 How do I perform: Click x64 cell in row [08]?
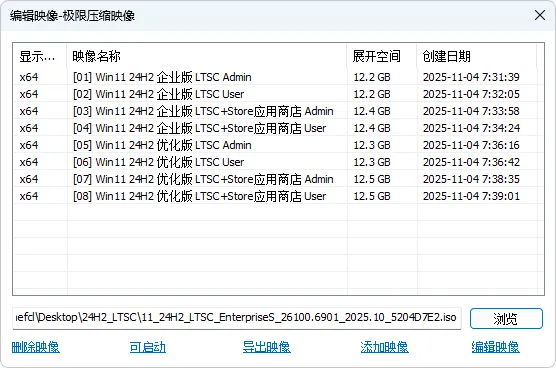29,196
